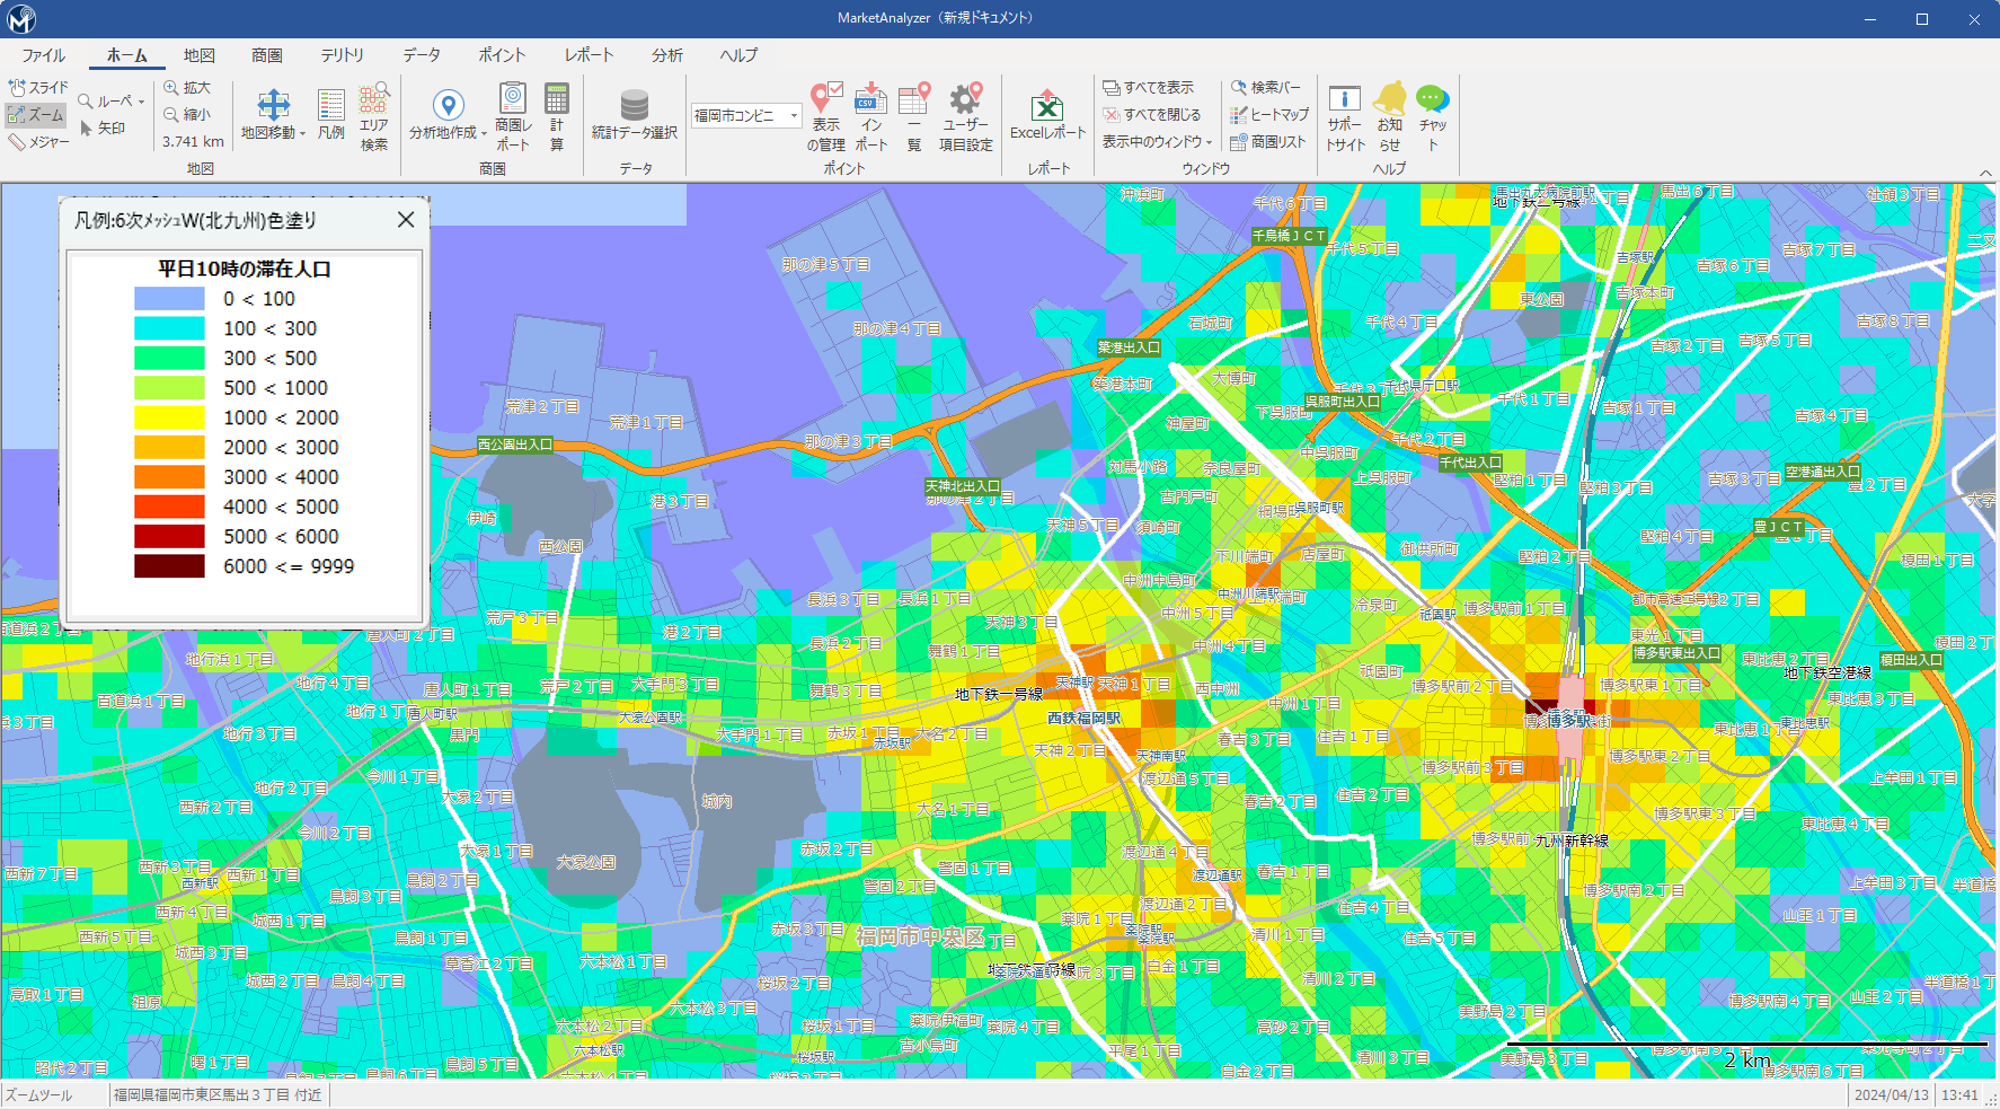Select the スライド pan tool
This screenshot has width=2000, height=1109.
click(38, 88)
